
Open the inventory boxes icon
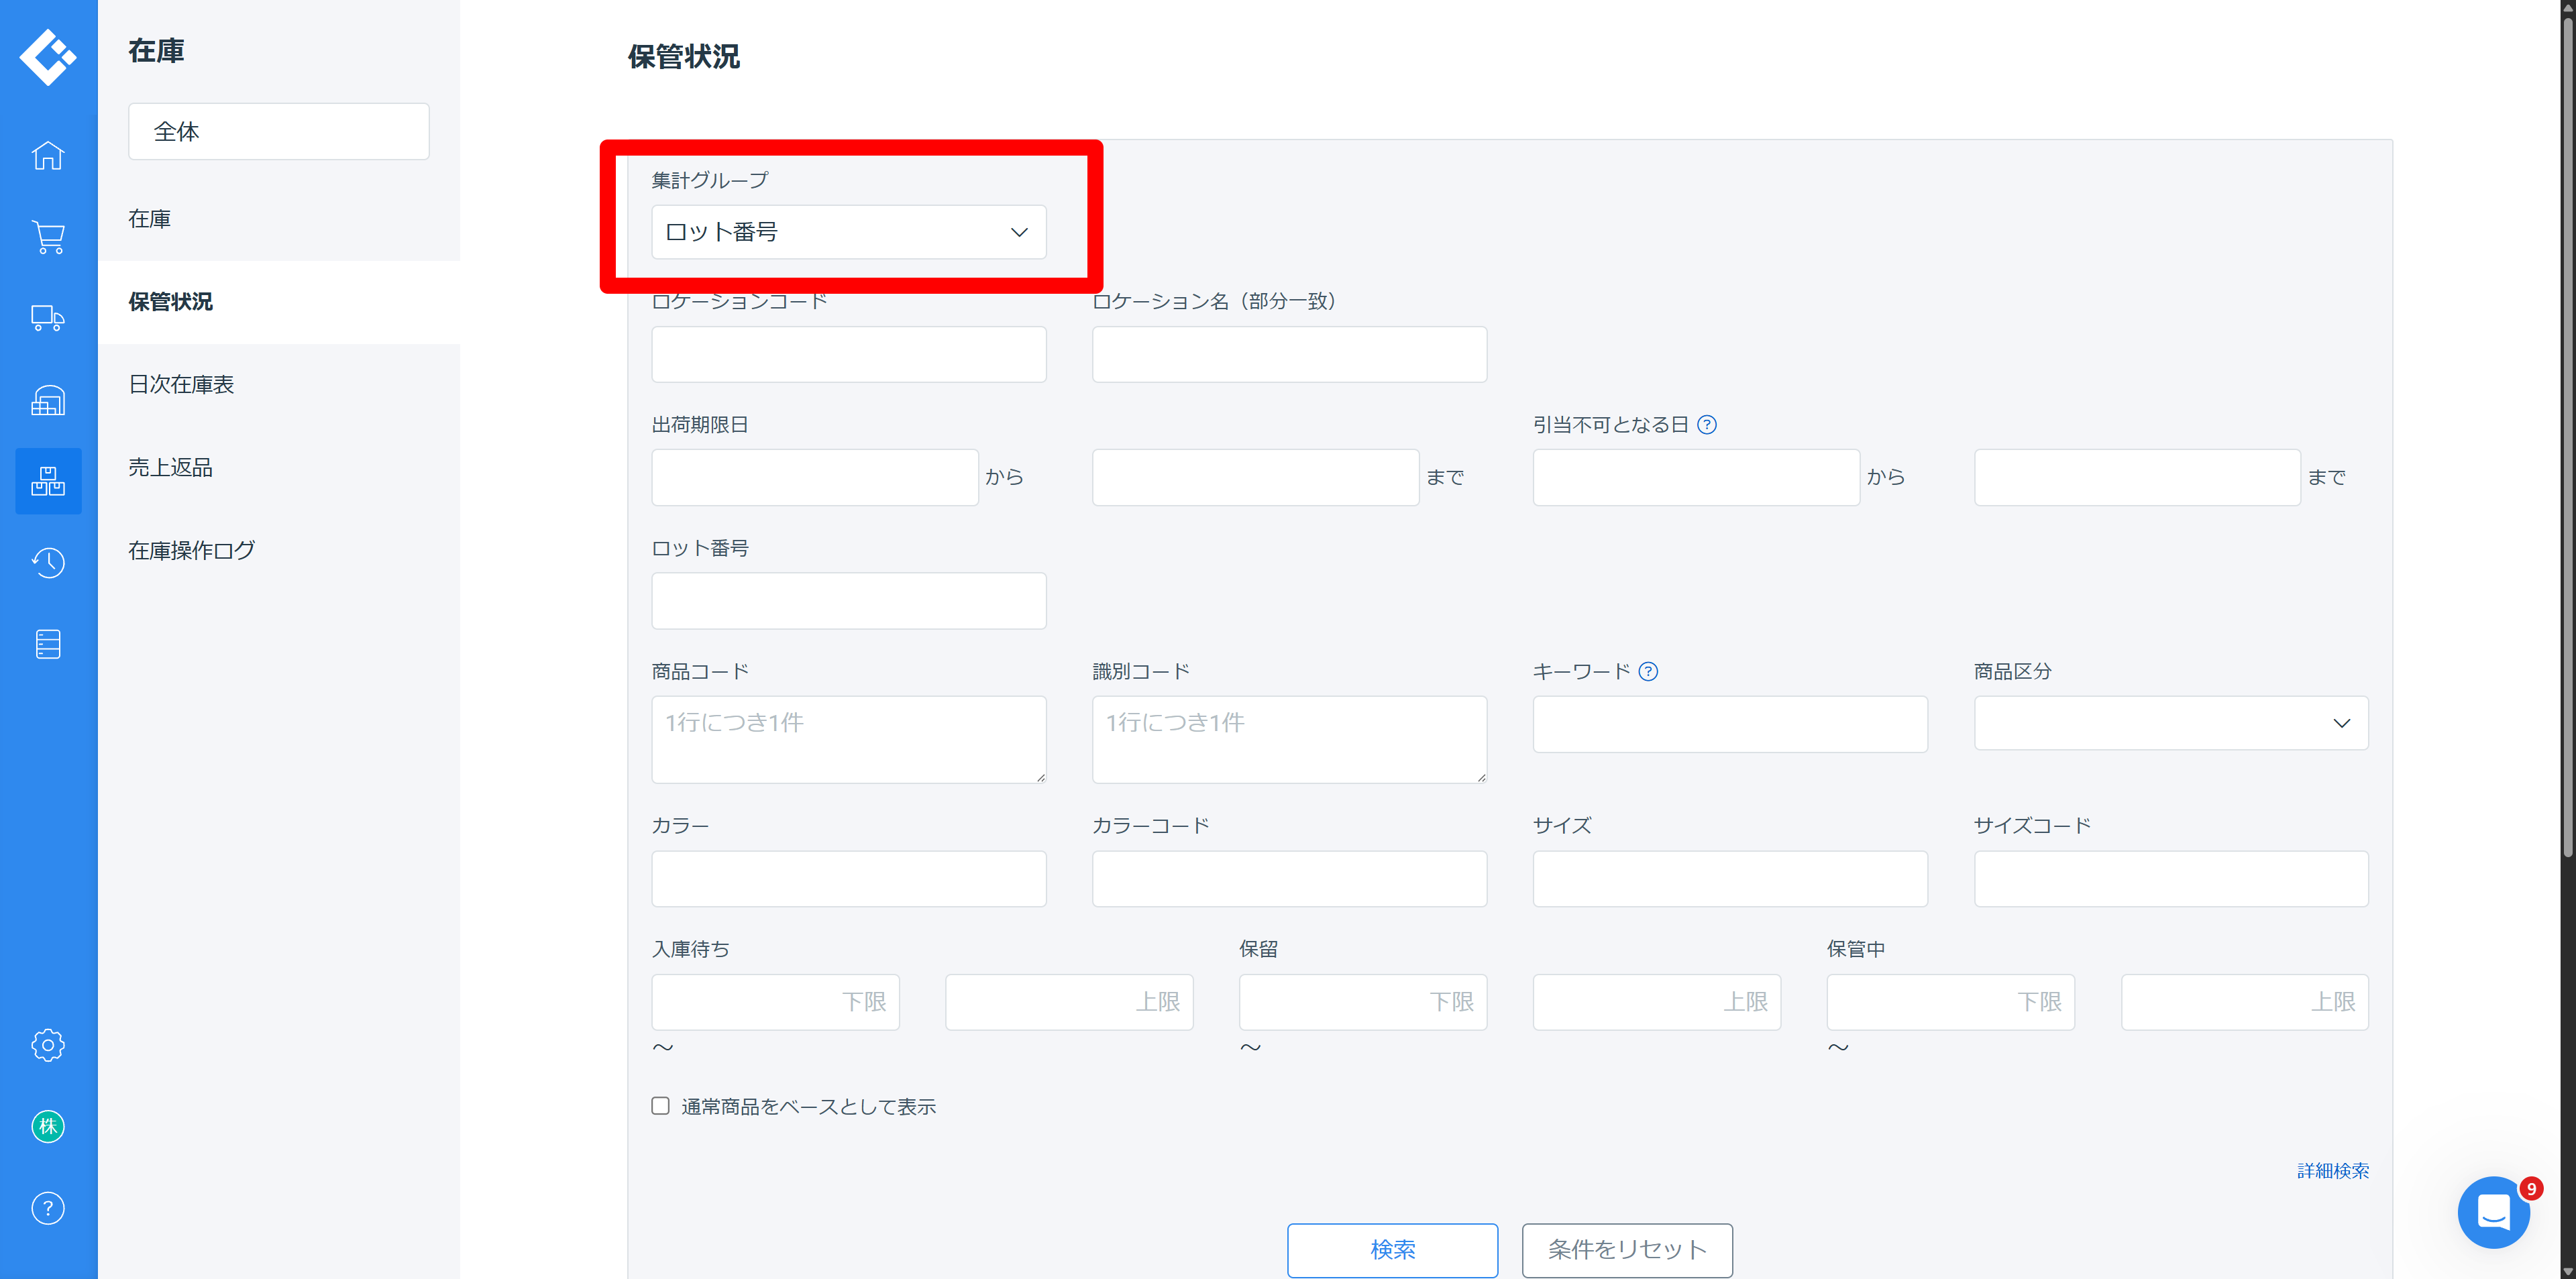pos(48,481)
